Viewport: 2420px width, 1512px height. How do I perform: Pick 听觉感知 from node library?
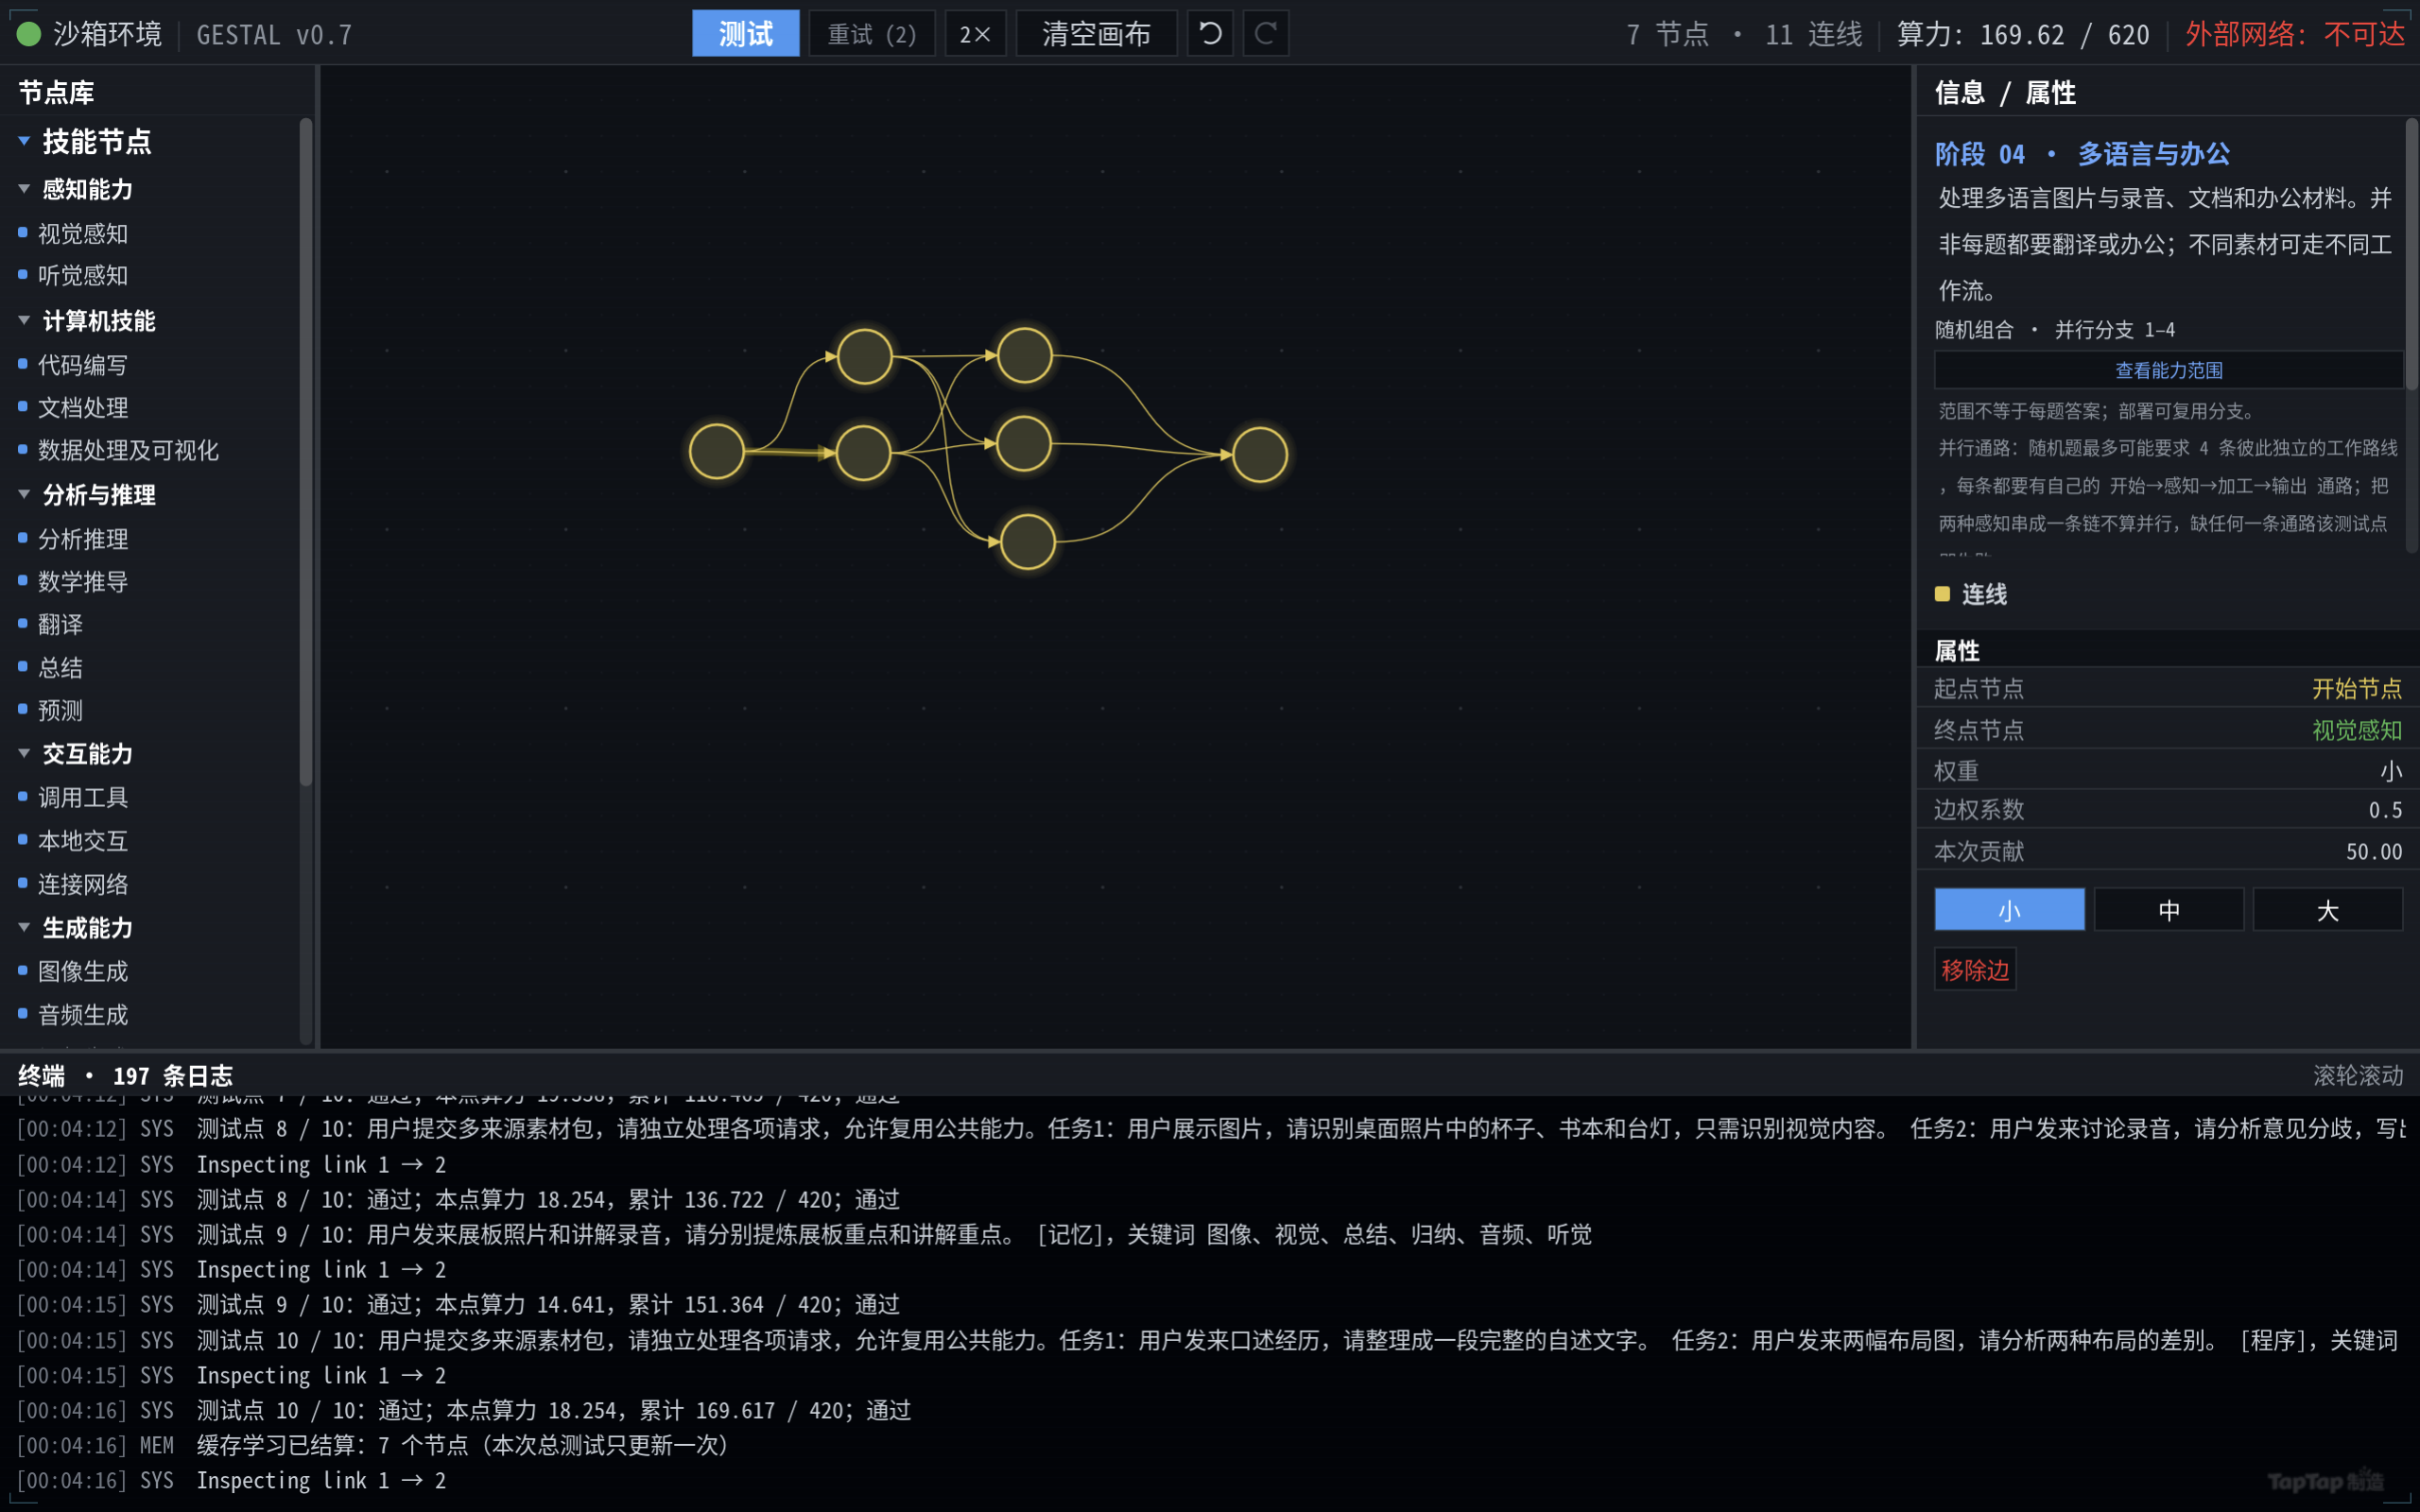(x=82, y=275)
